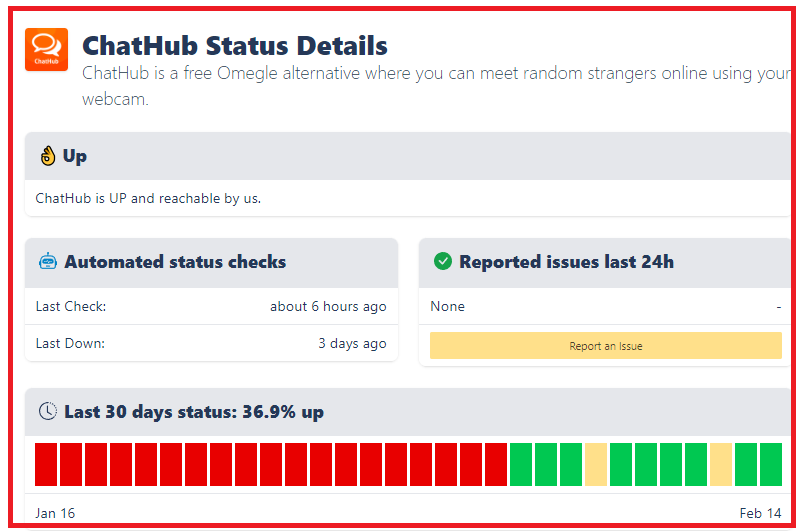This screenshot has width=804, height=531.
Task: Select the first yellow status bar
Action: pos(596,464)
